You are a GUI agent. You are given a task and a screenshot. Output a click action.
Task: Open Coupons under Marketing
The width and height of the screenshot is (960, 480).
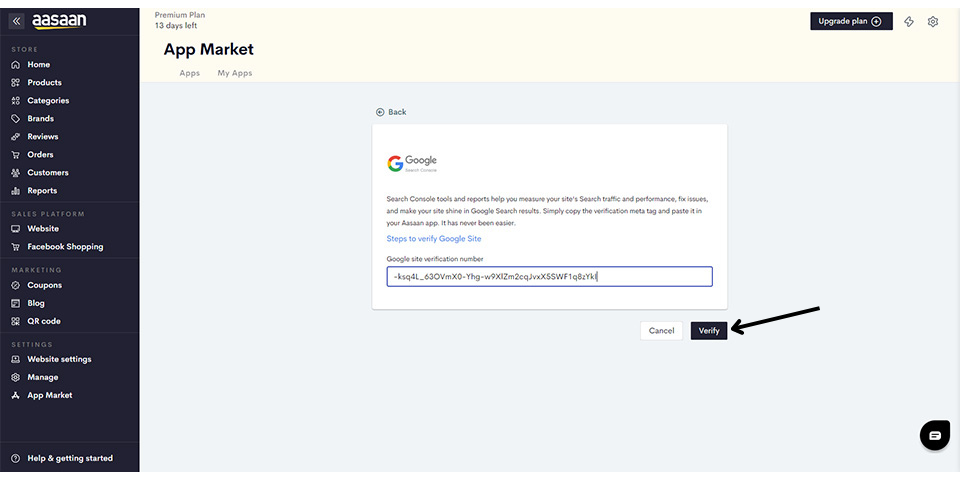[x=45, y=285]
